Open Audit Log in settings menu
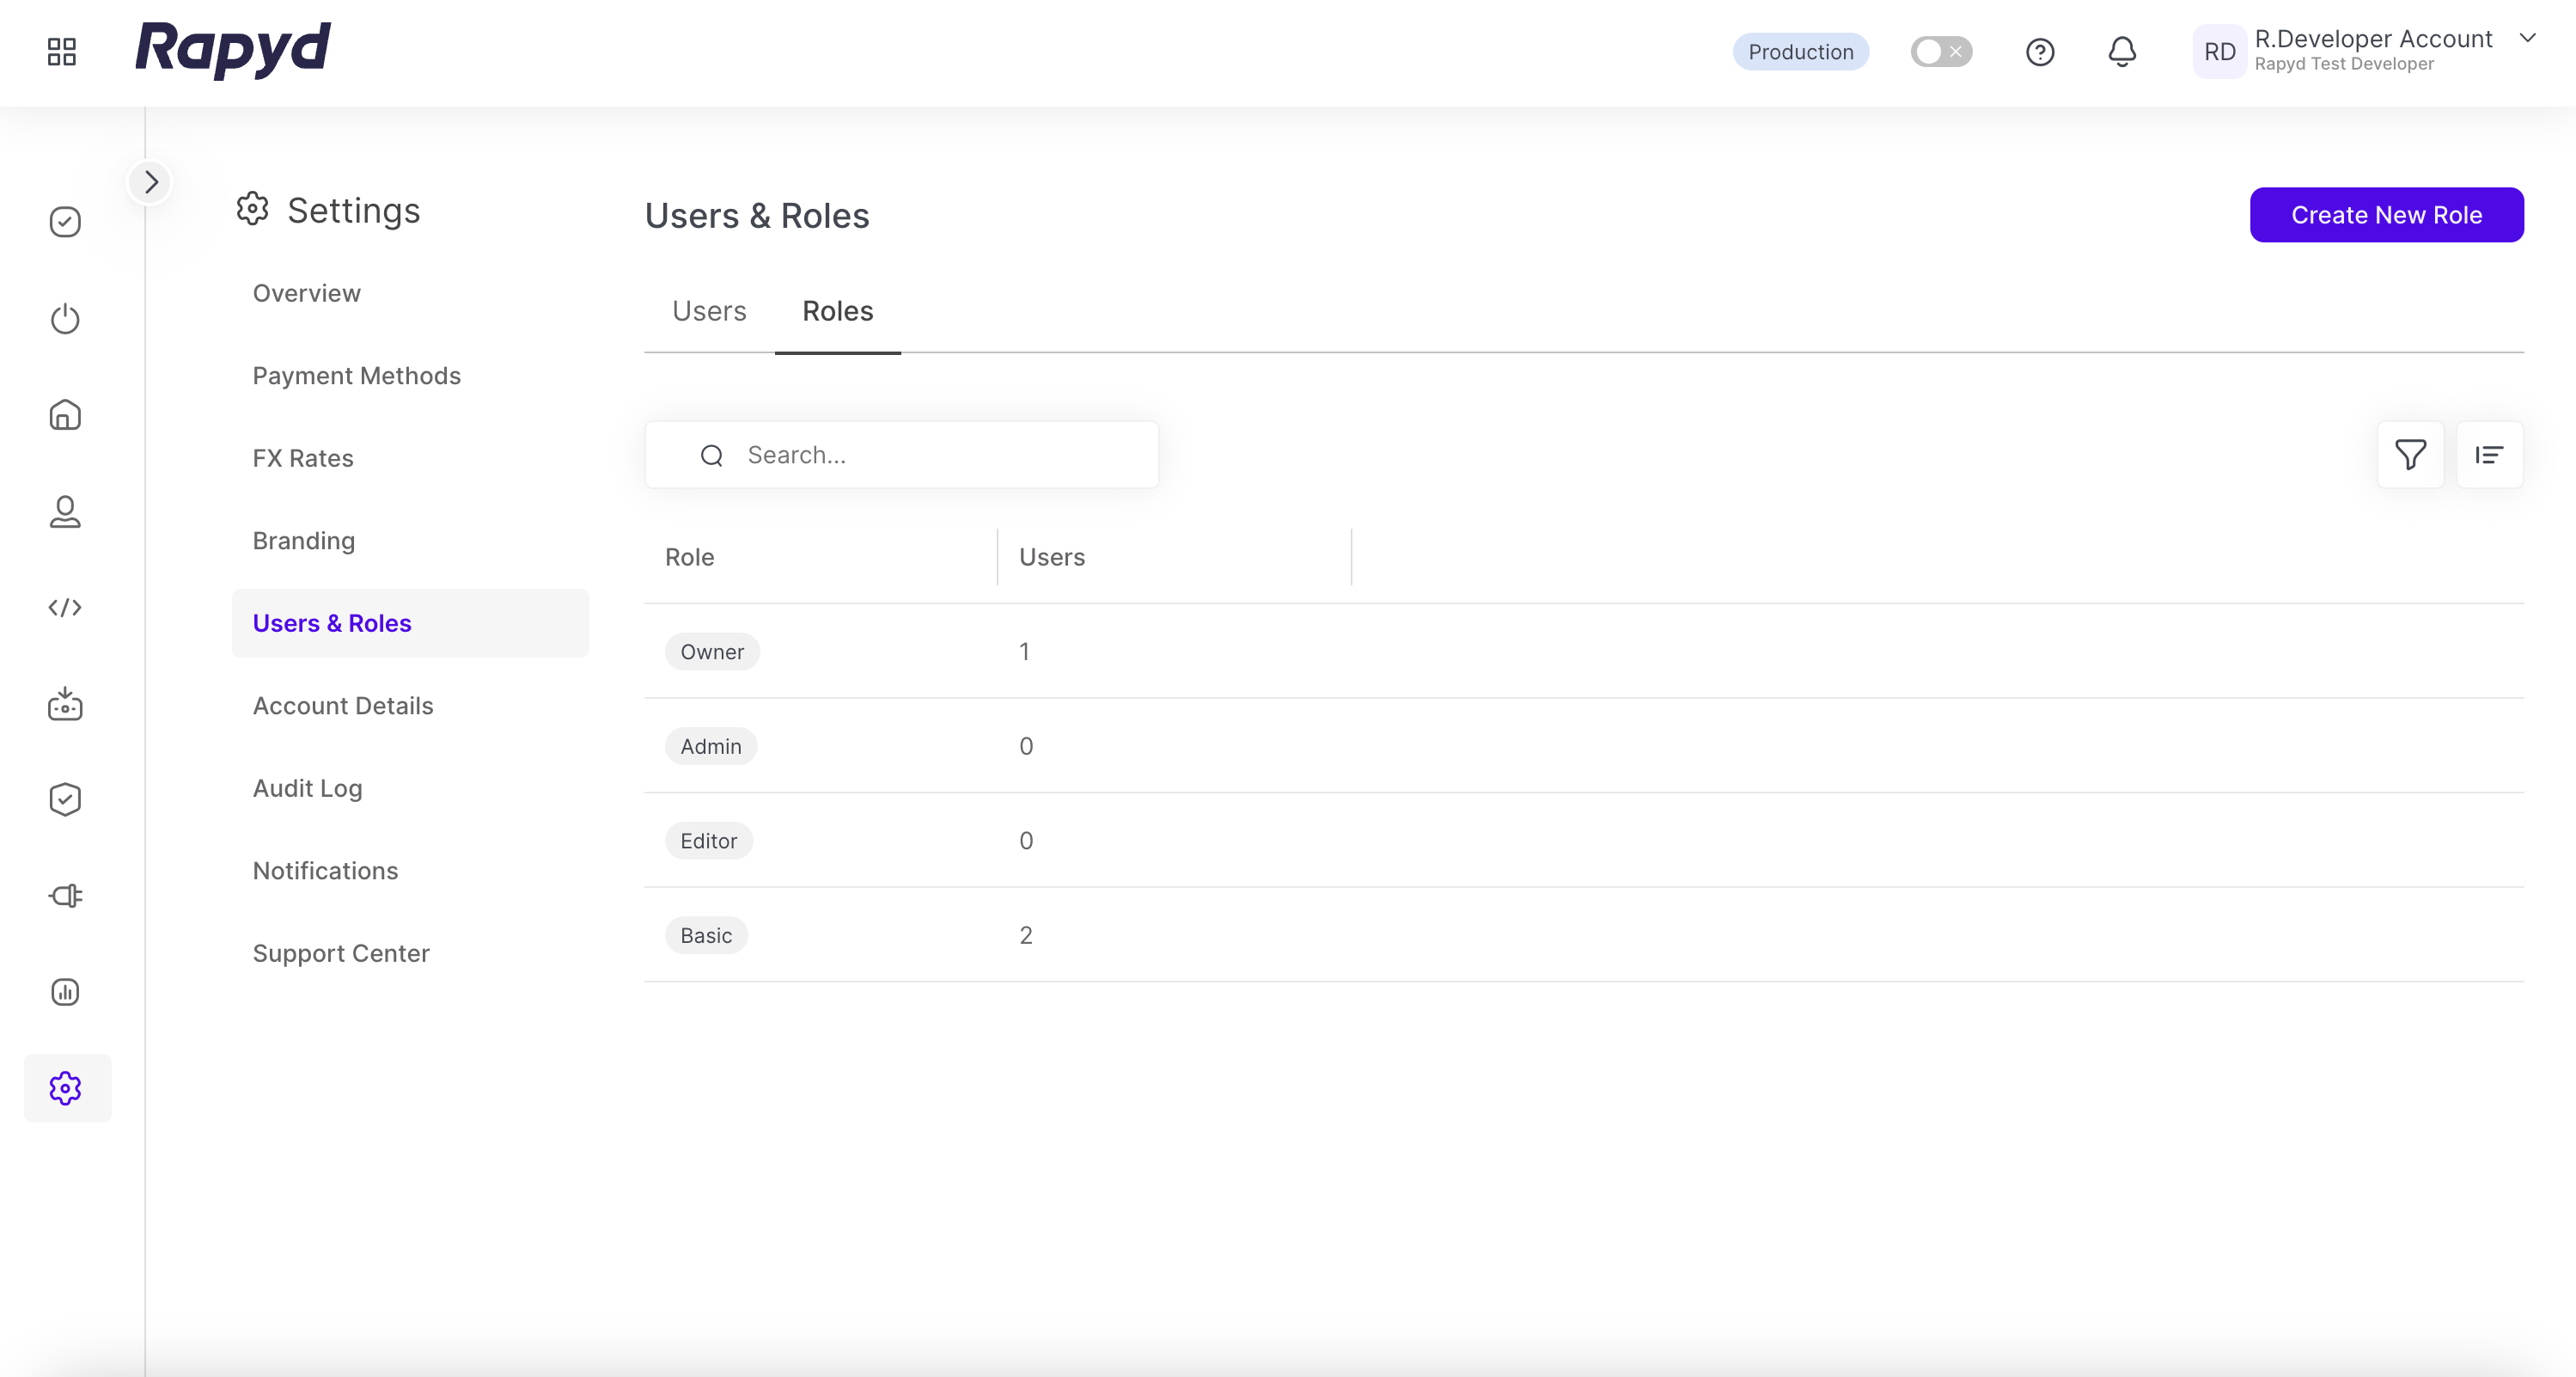This screenshot has height=1377, width=2576. [x=307, y=788]
